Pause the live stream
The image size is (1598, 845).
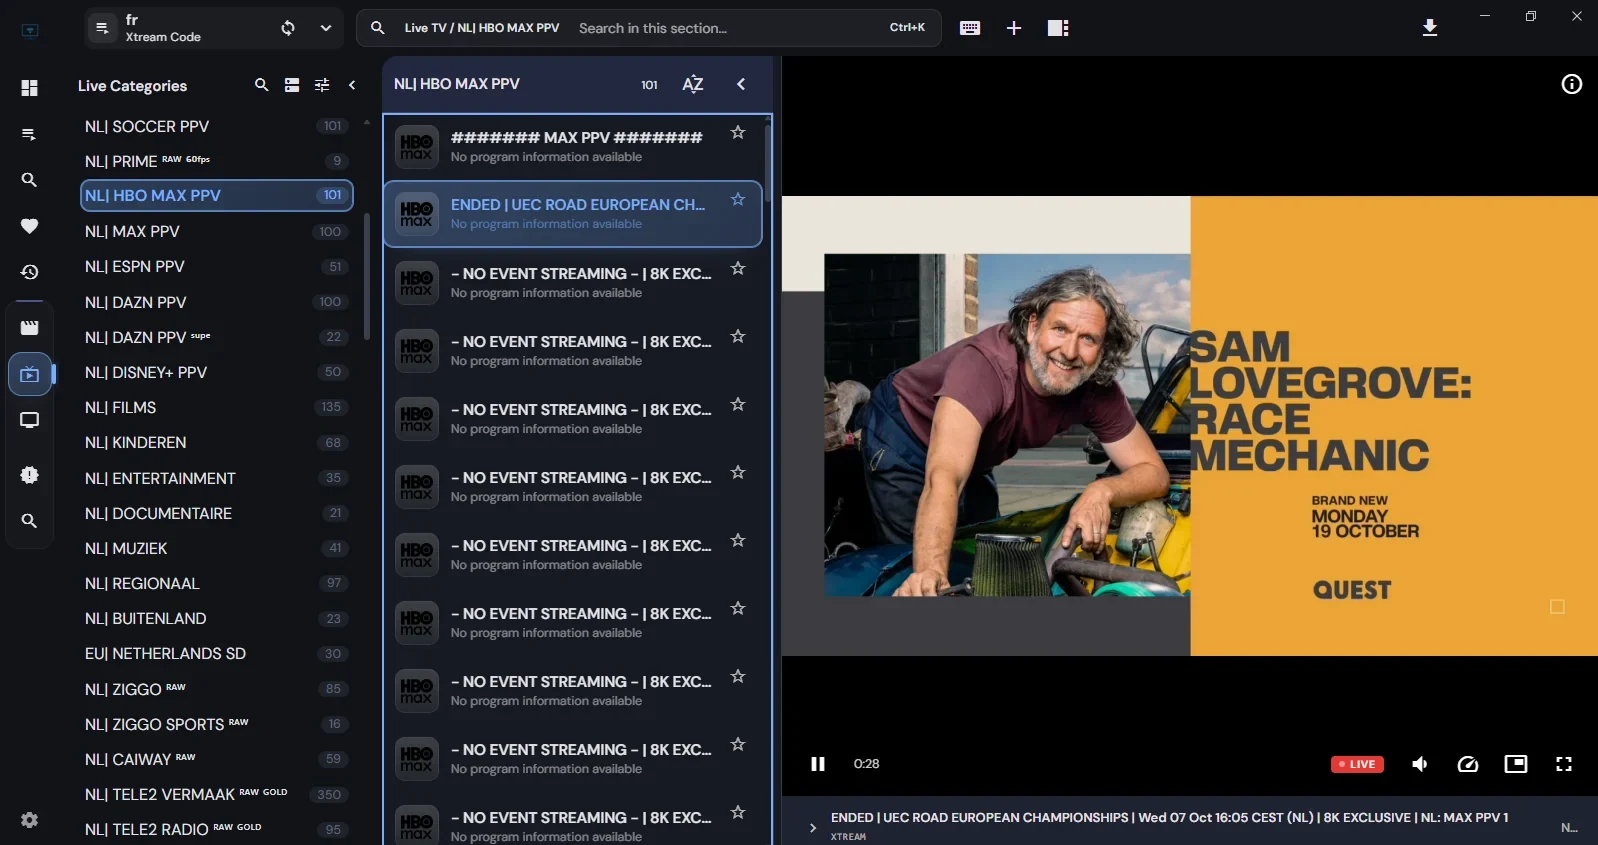pos(818,764)
